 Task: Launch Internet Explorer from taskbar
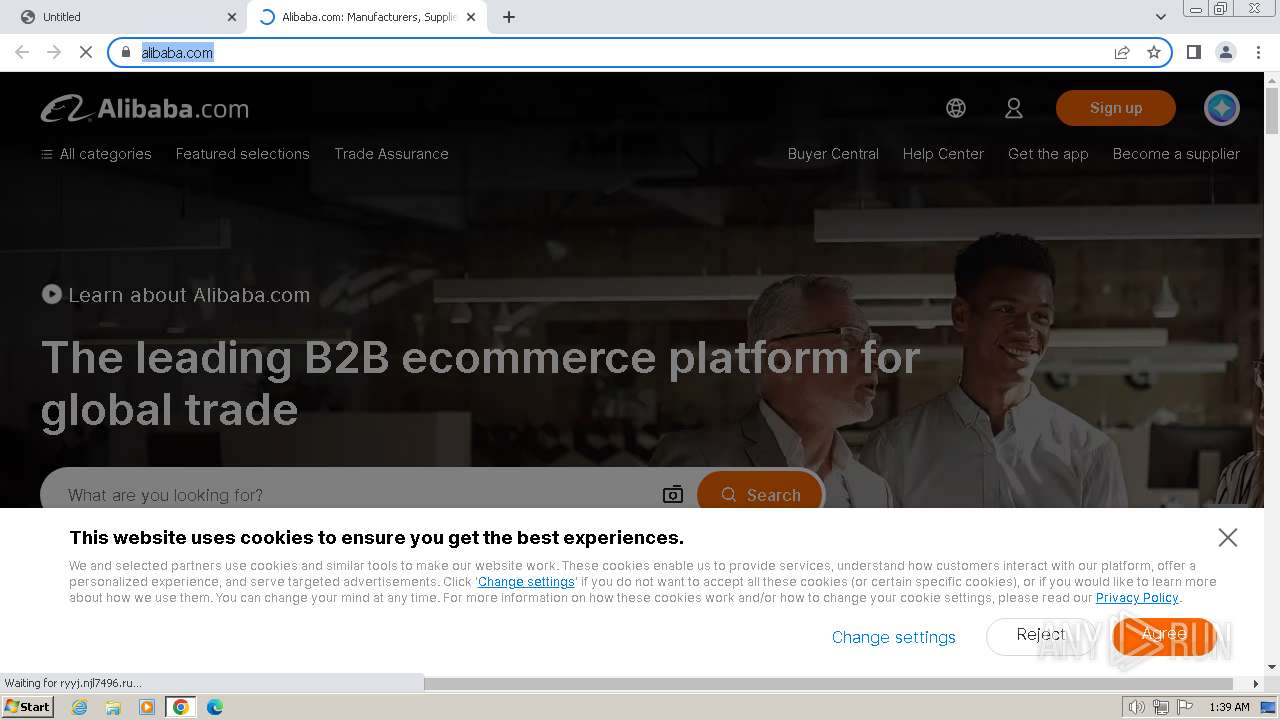coord(79,707)
